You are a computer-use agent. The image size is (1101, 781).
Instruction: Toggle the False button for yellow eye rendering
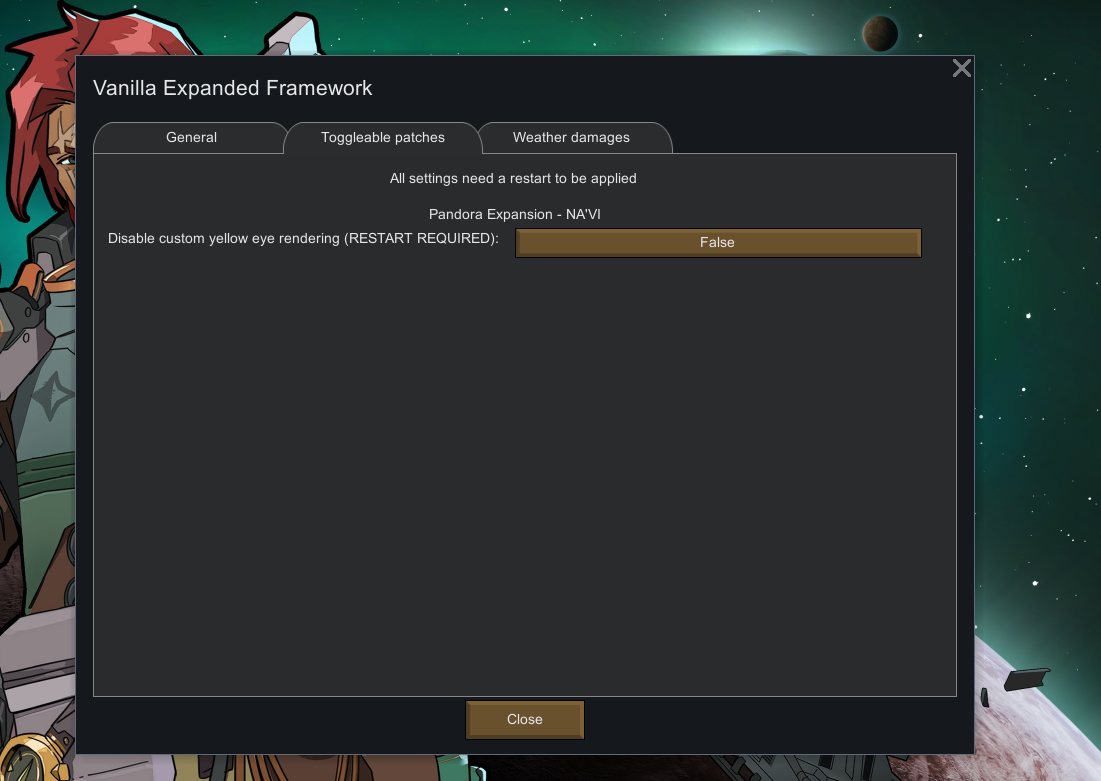click(x=718, y=242)
